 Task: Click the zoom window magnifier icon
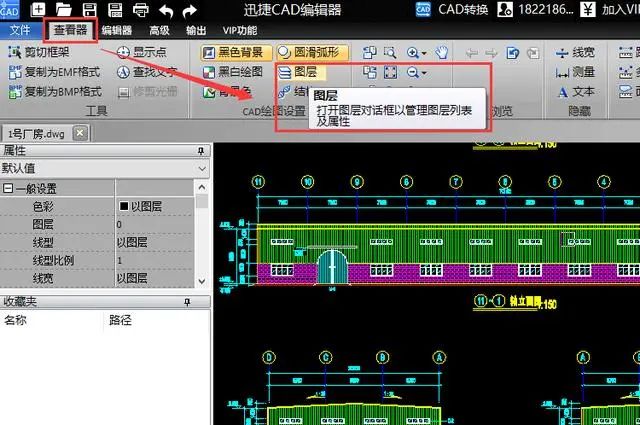click(390, 52)
